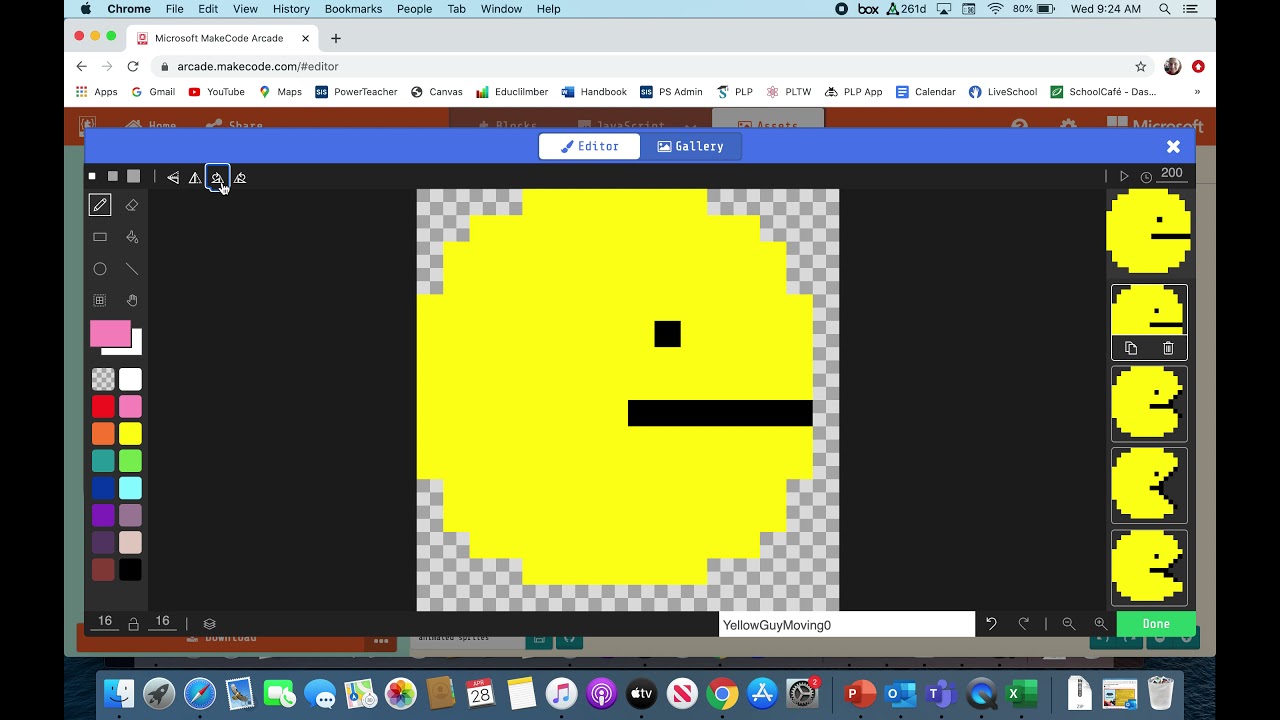Pick the white palette color
This screenshot has height=720, width=1280.
tap(130, 379)
